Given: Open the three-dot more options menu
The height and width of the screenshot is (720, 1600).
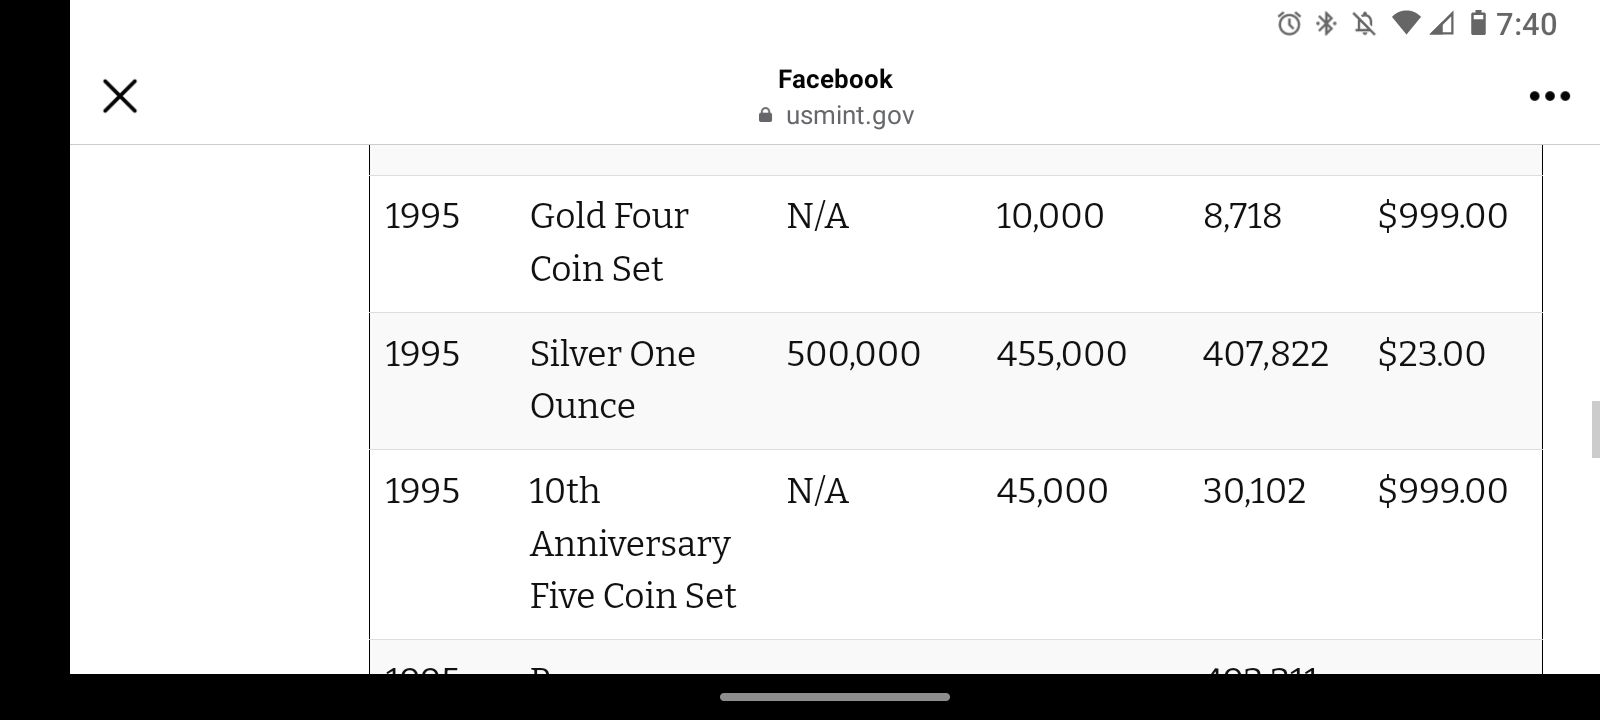Looking at the screenshot, I should click(1549, 96).
